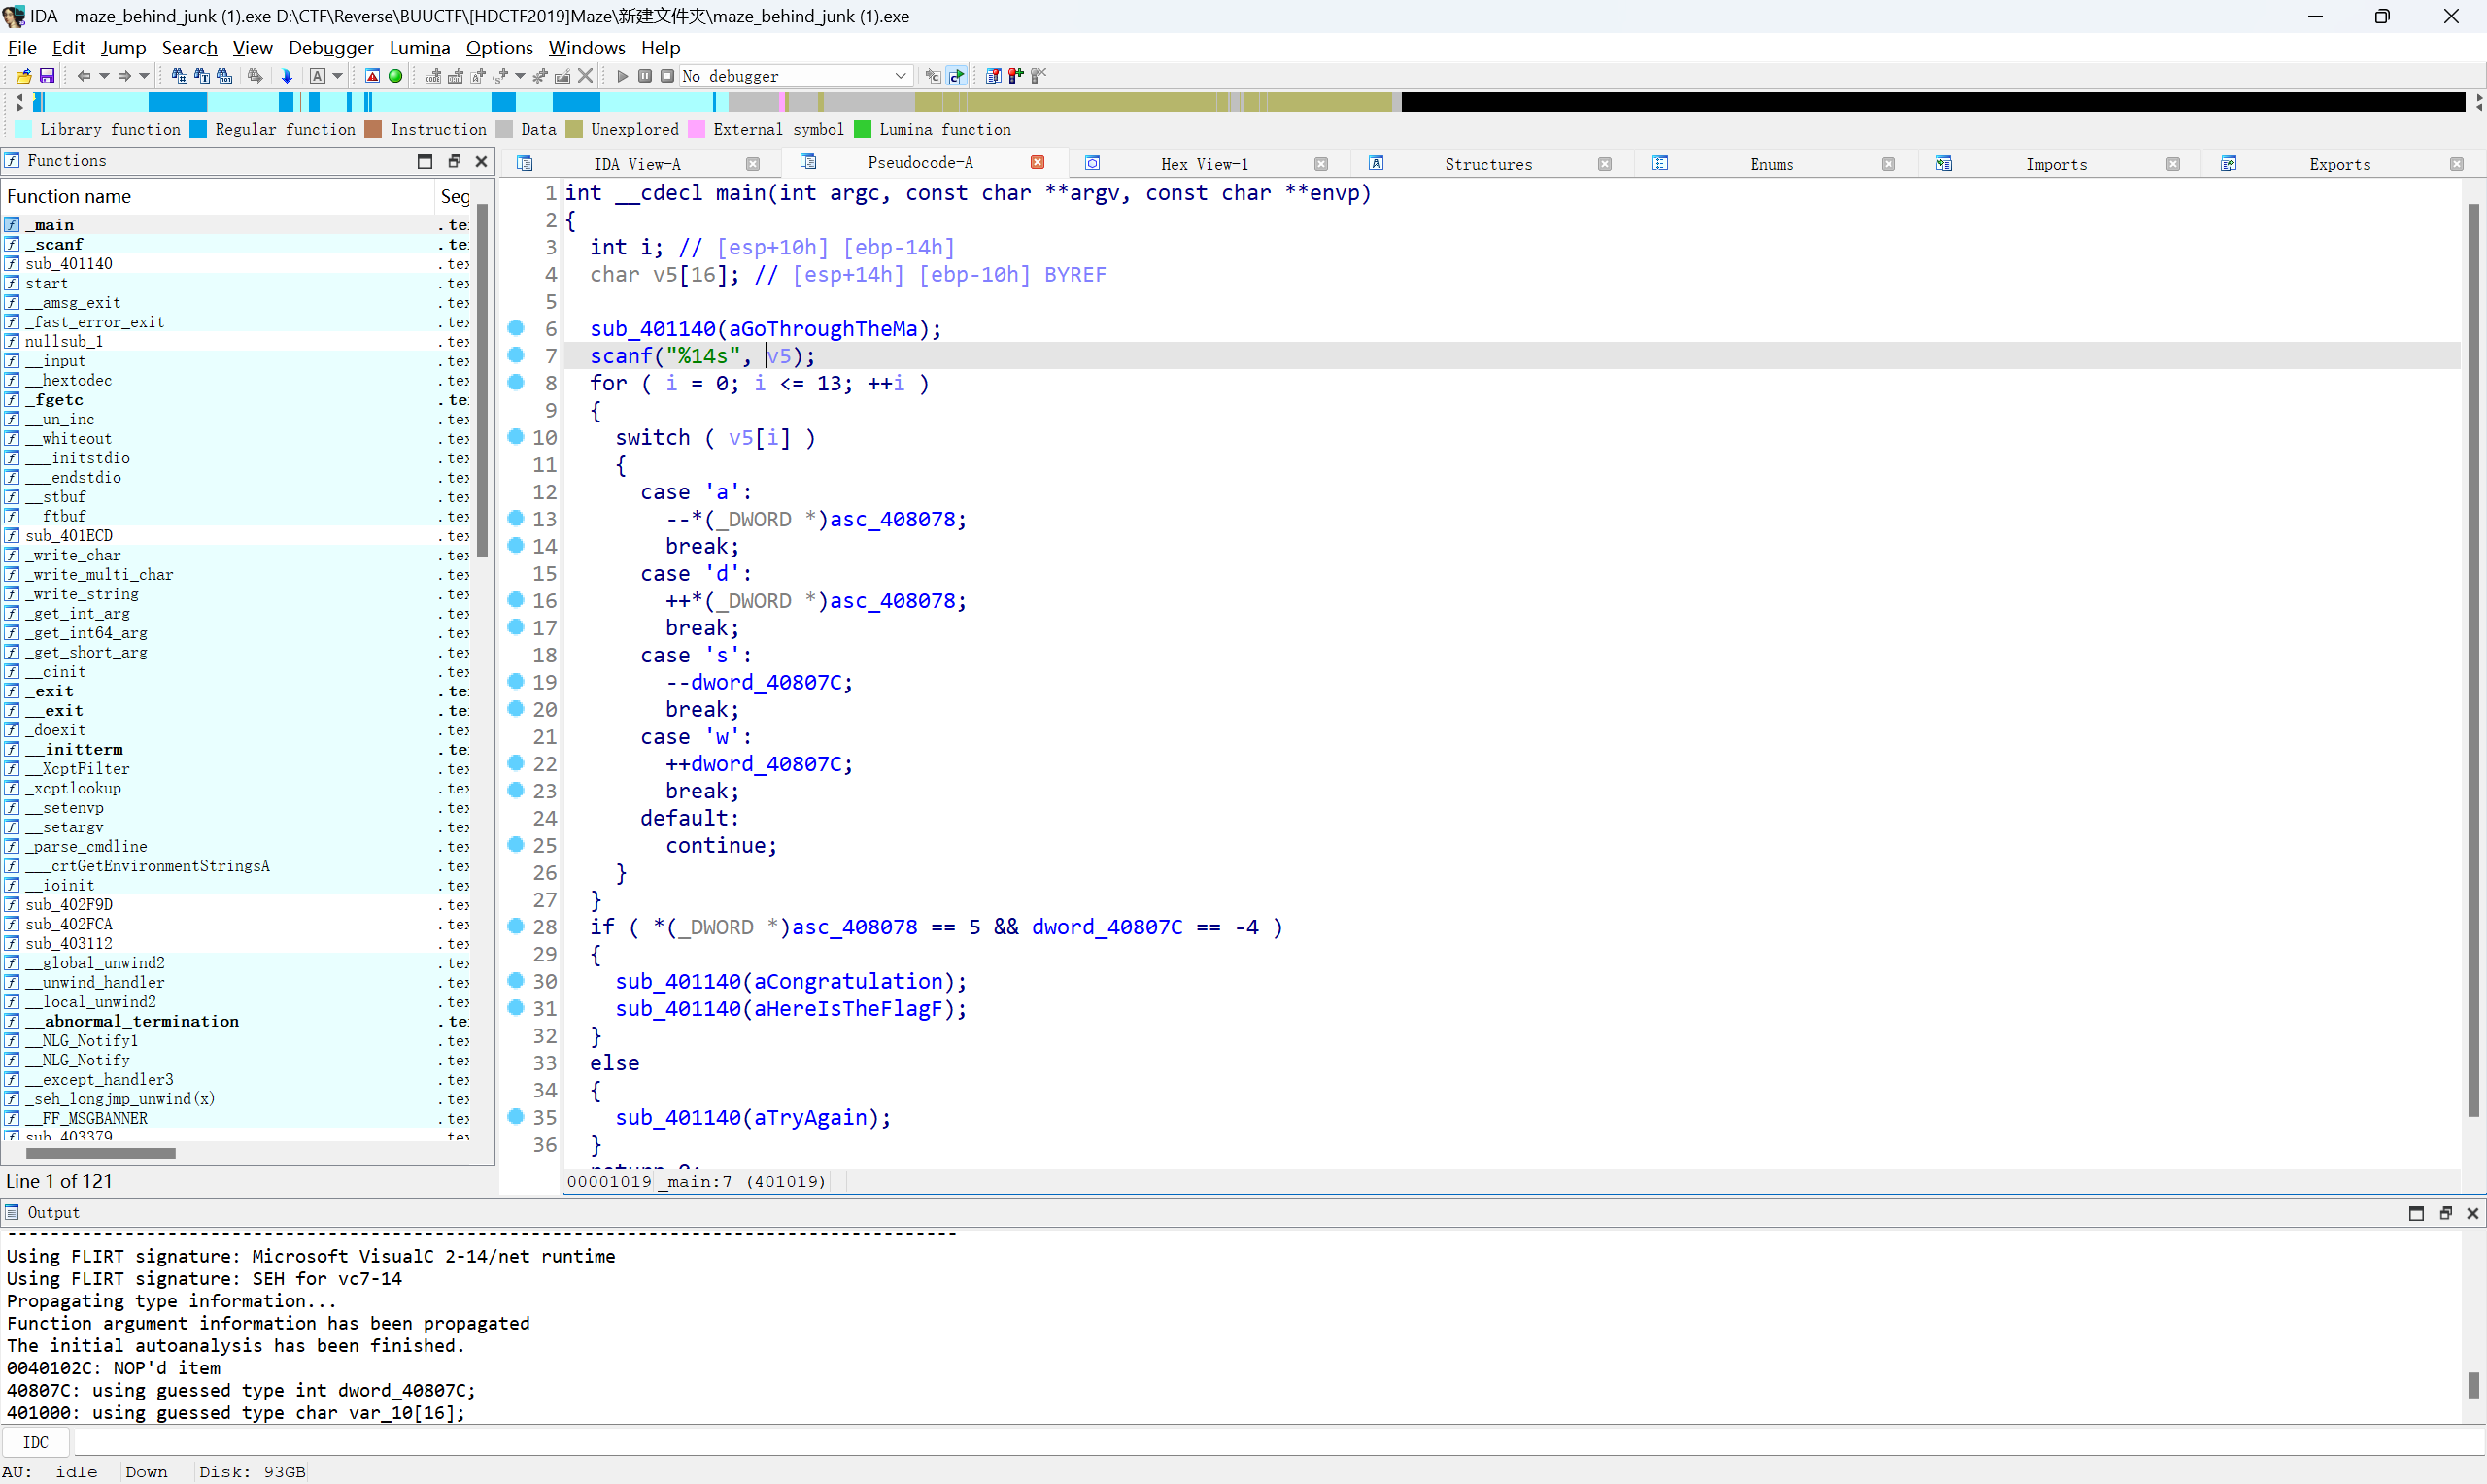Image resolution: width=2487 pixels, height=1484 pixels.
Task: Start the process with the play button
Action: pos(623,76)
